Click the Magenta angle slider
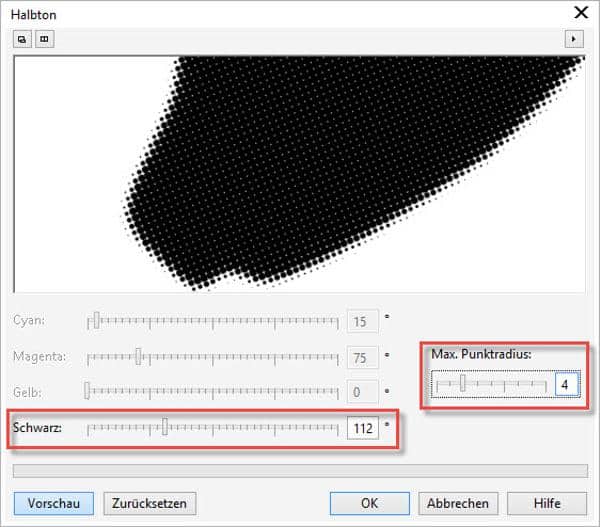600x527 pixels. (x=213, y=357)
